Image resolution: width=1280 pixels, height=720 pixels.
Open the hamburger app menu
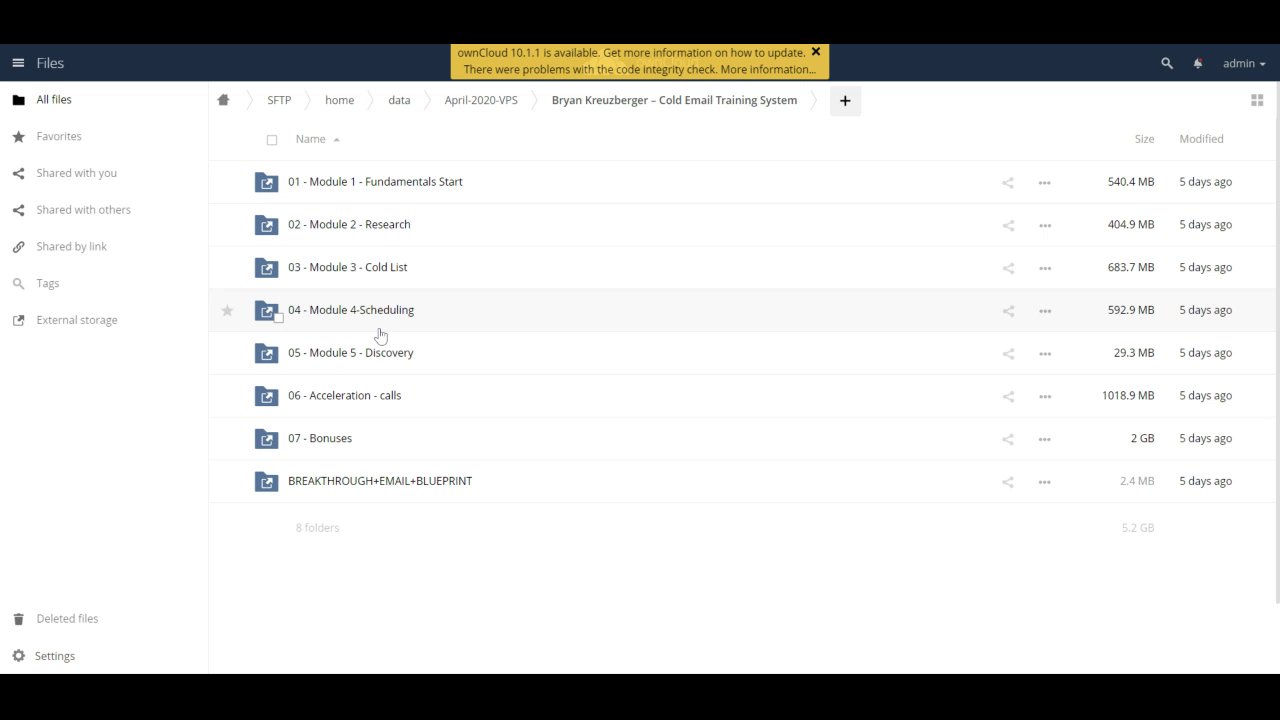pos(18,63)
